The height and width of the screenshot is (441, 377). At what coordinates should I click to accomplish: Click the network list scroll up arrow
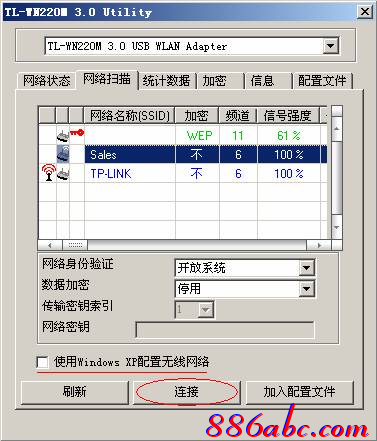click(x=337, y=129)
